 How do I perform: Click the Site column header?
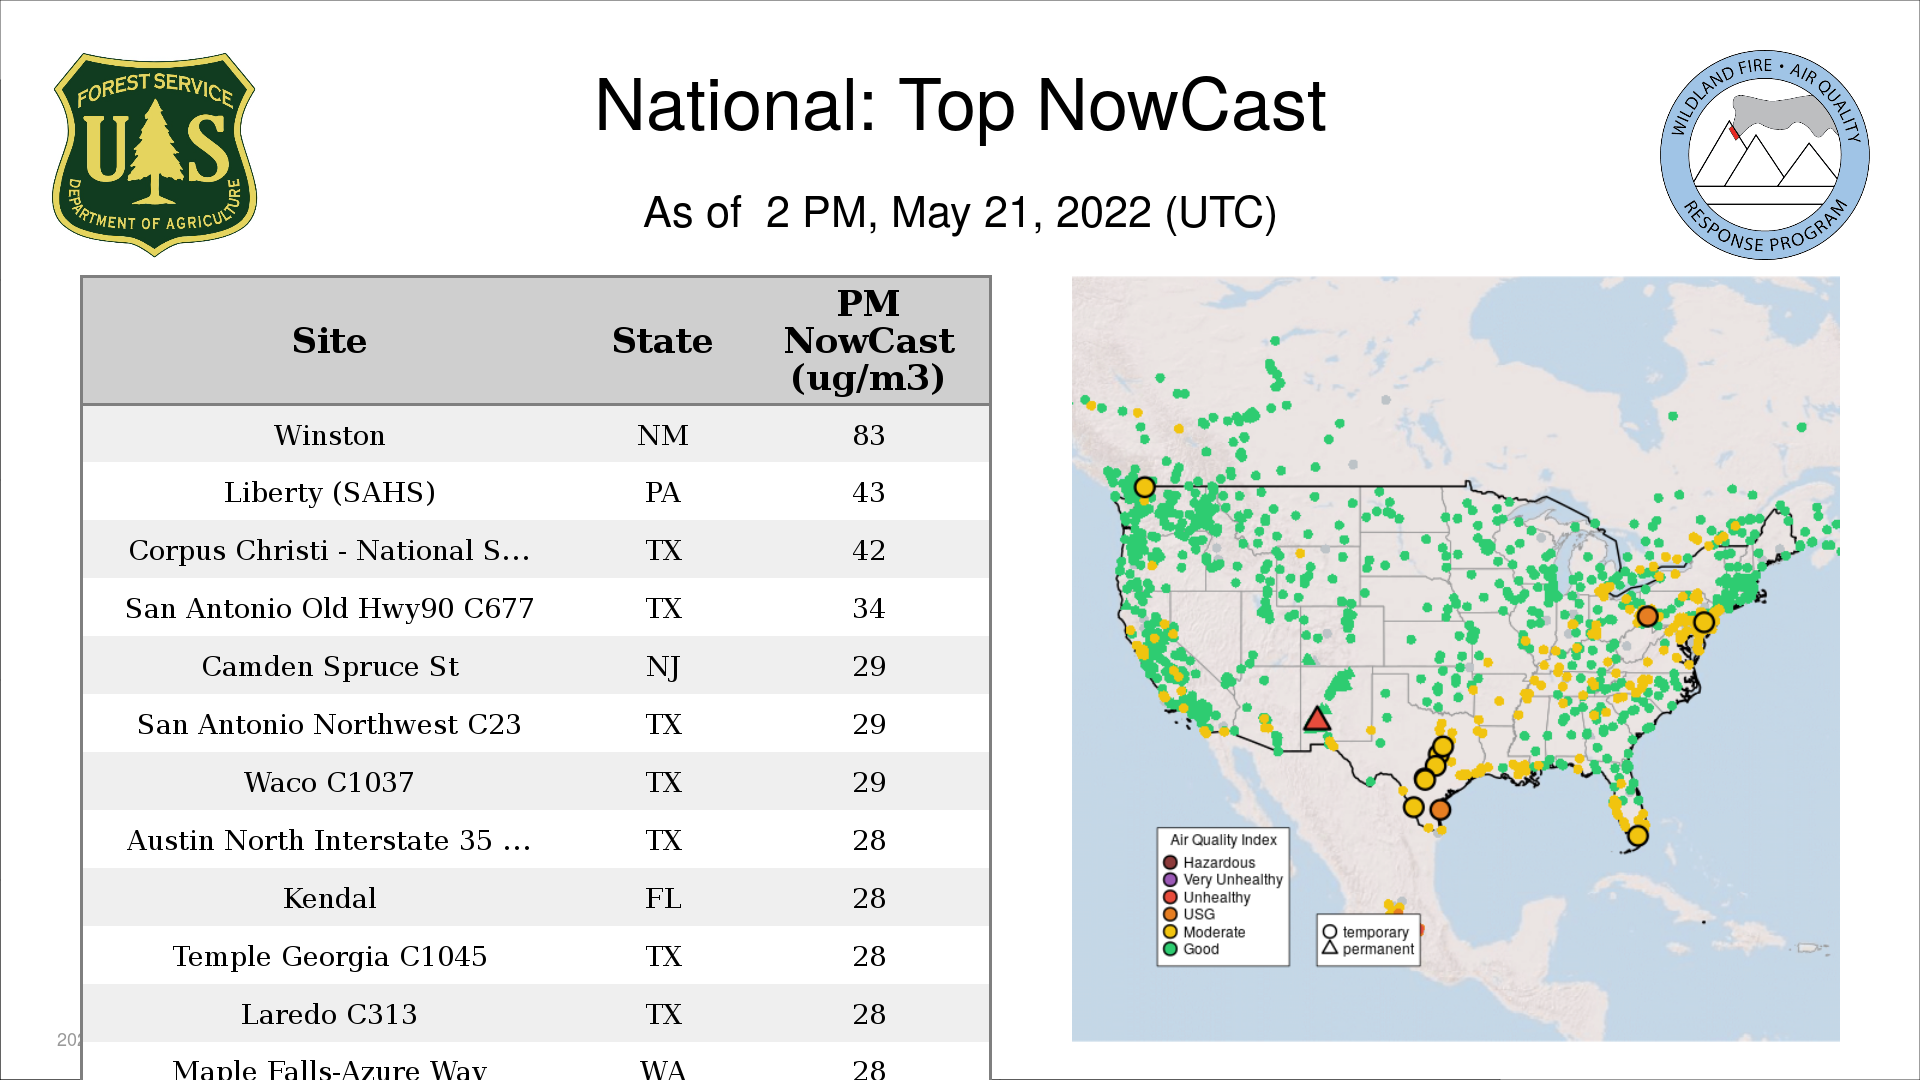[x=329, y=341]
